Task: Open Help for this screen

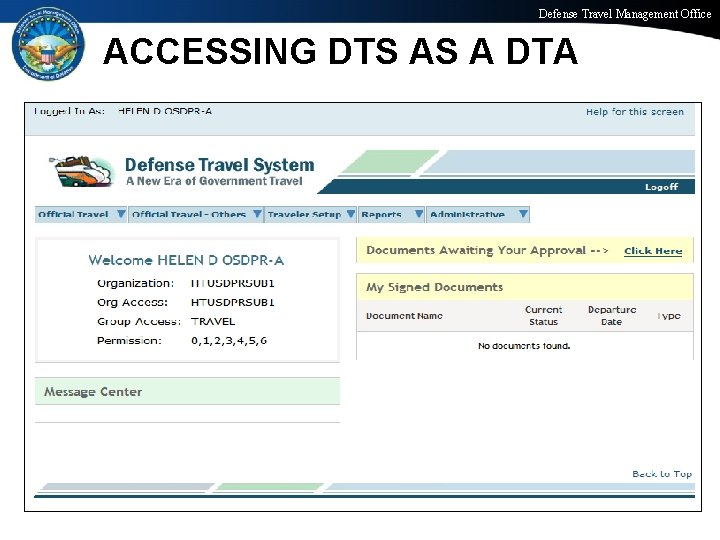Action: [x=635, y=112]
